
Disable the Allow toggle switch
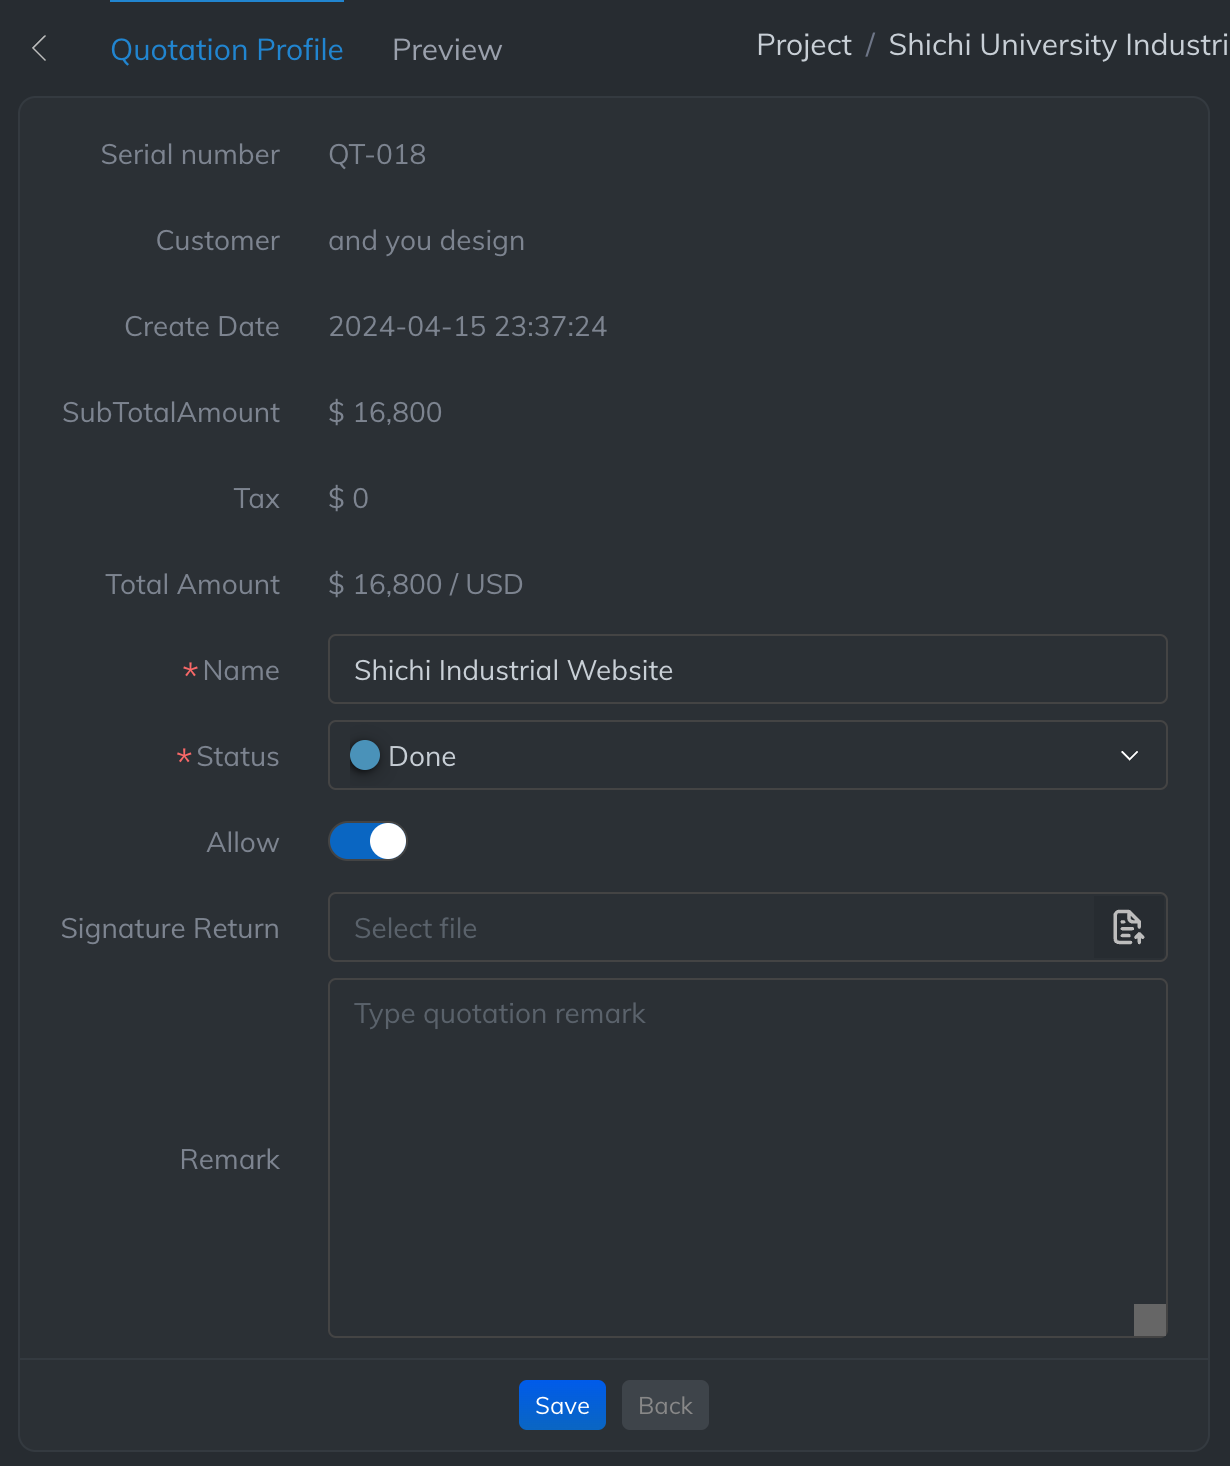coord(368,841)
